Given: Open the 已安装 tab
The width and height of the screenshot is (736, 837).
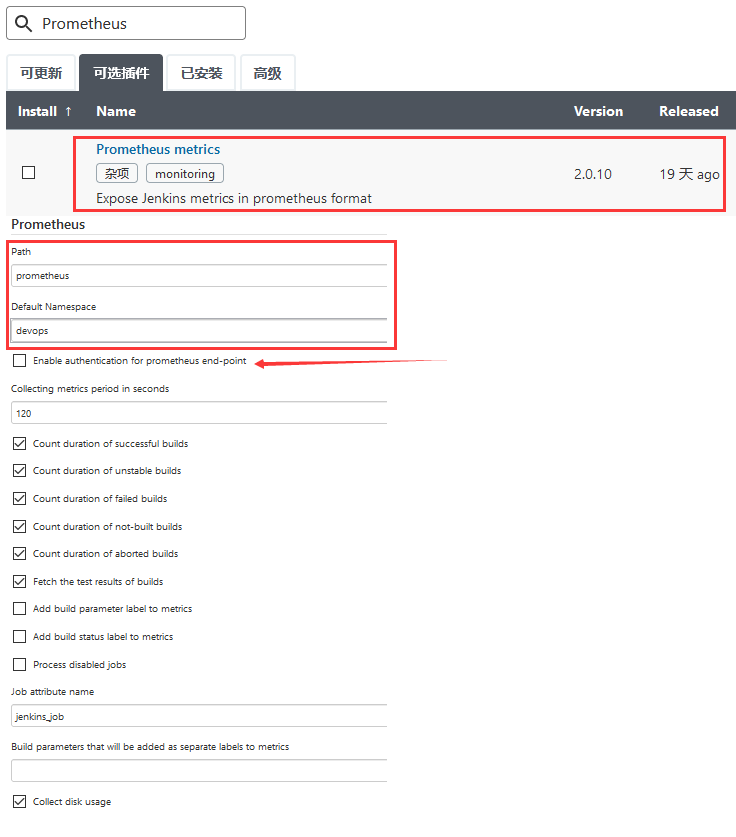Looking at the screenshot, I should (x=201, y=73).
